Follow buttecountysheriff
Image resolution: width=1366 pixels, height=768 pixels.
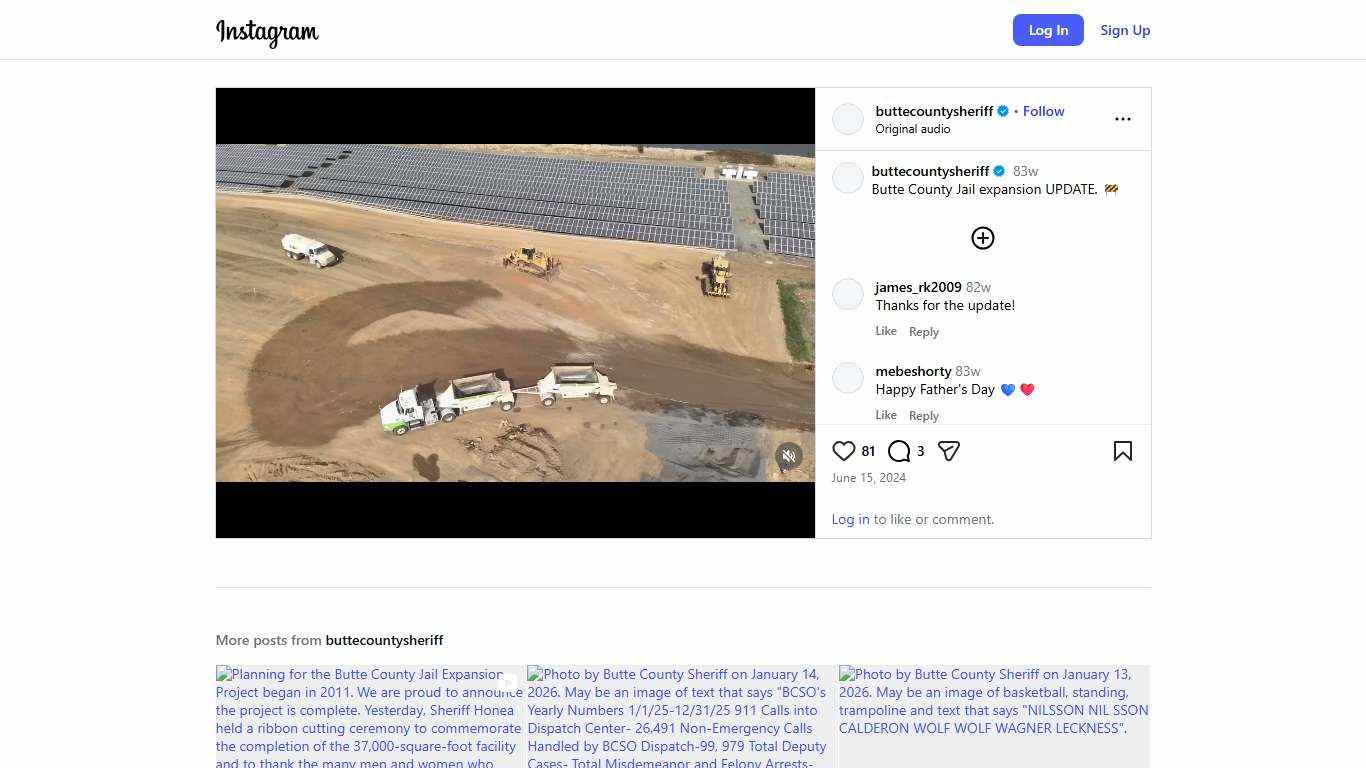[1043, 111]
